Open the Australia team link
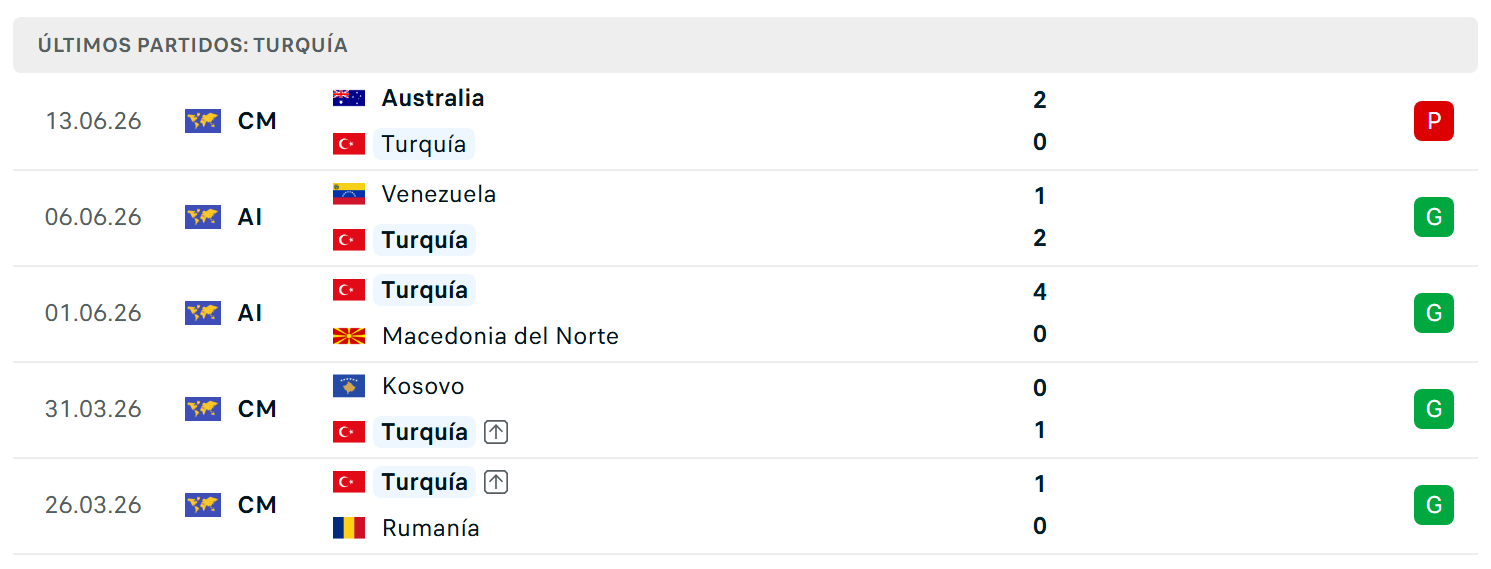This screenshot has height=569, width=1491. [433, 98]
